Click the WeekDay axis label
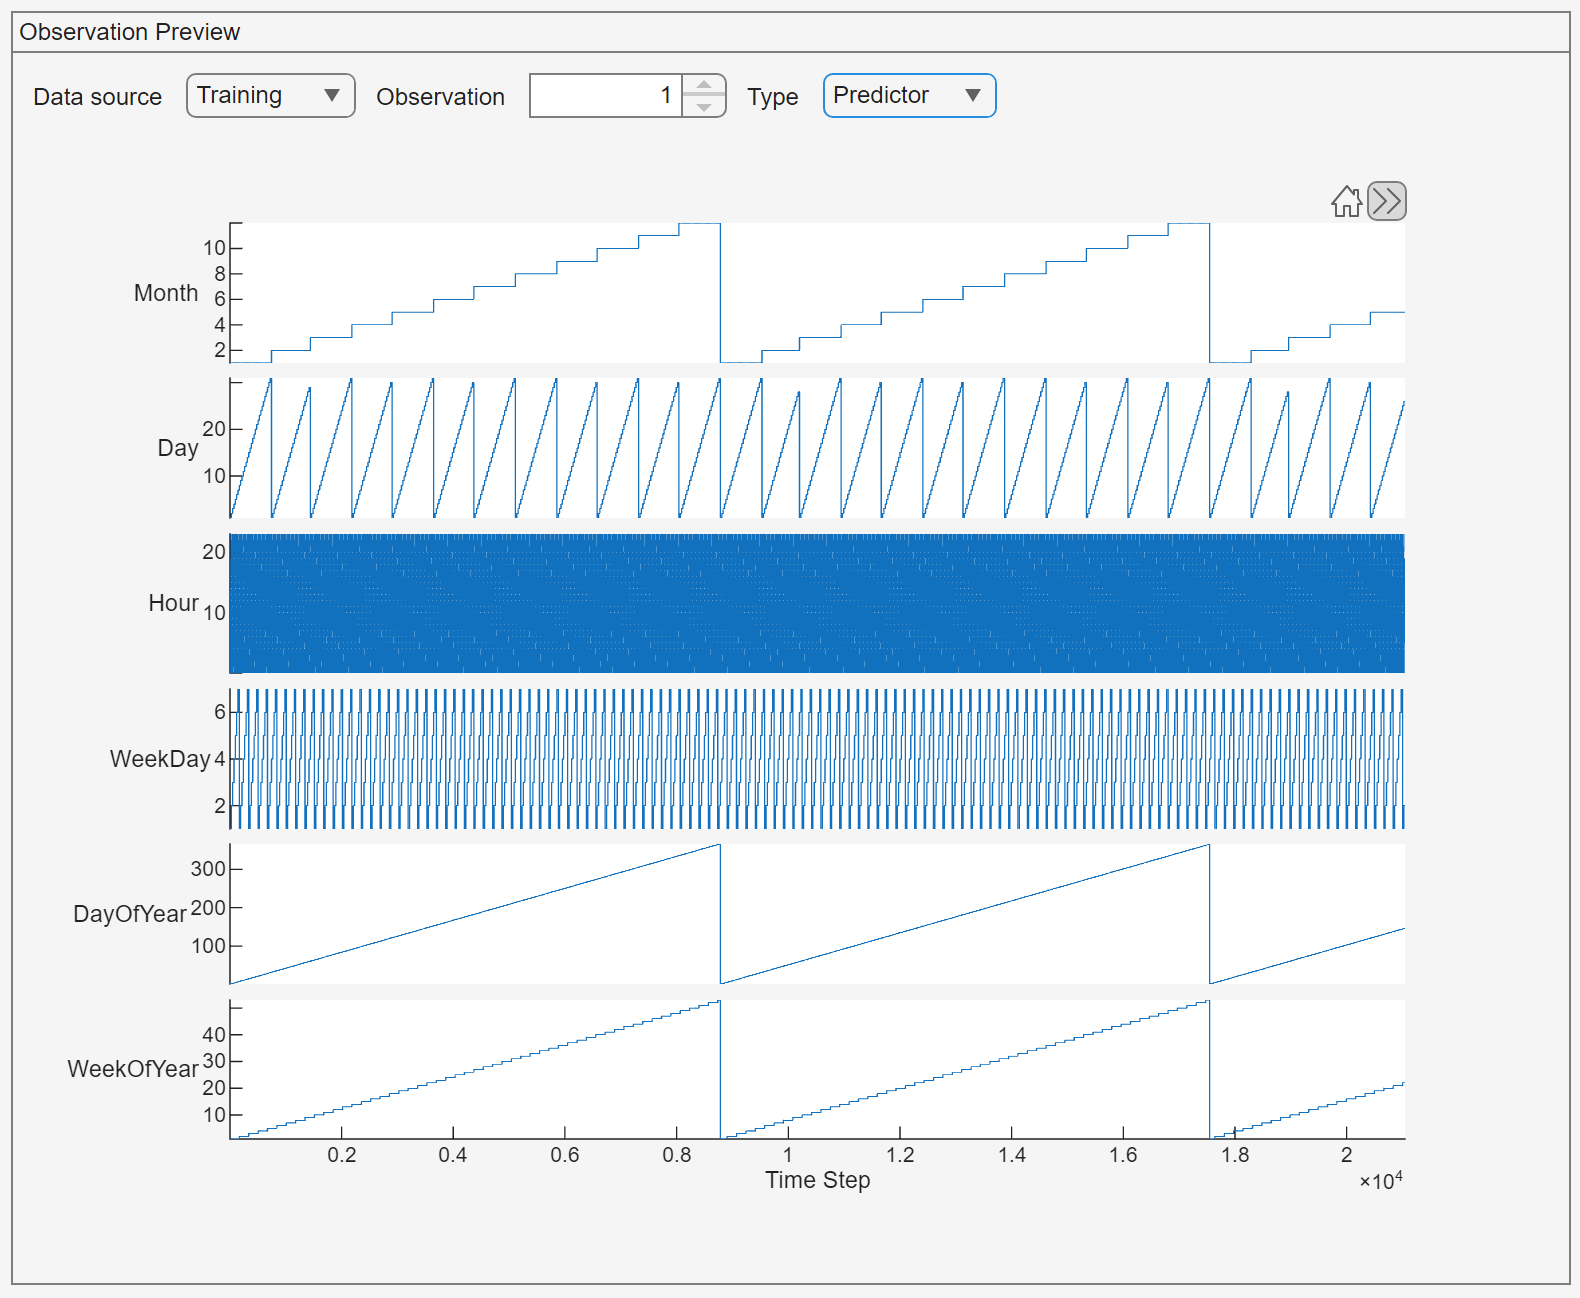The height and width of the screenshot is (1298, 1580). [x=160, y=759]
